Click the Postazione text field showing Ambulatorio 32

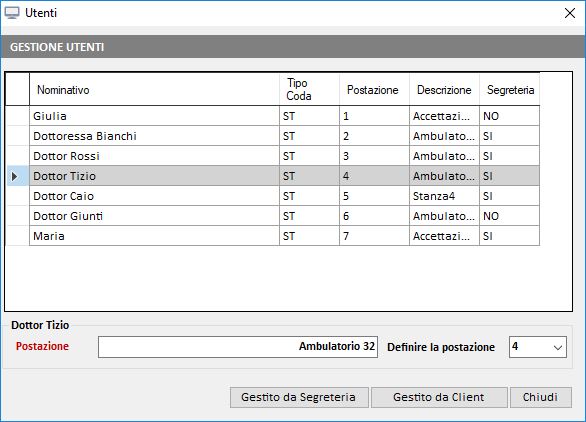(x=238, y=347)
